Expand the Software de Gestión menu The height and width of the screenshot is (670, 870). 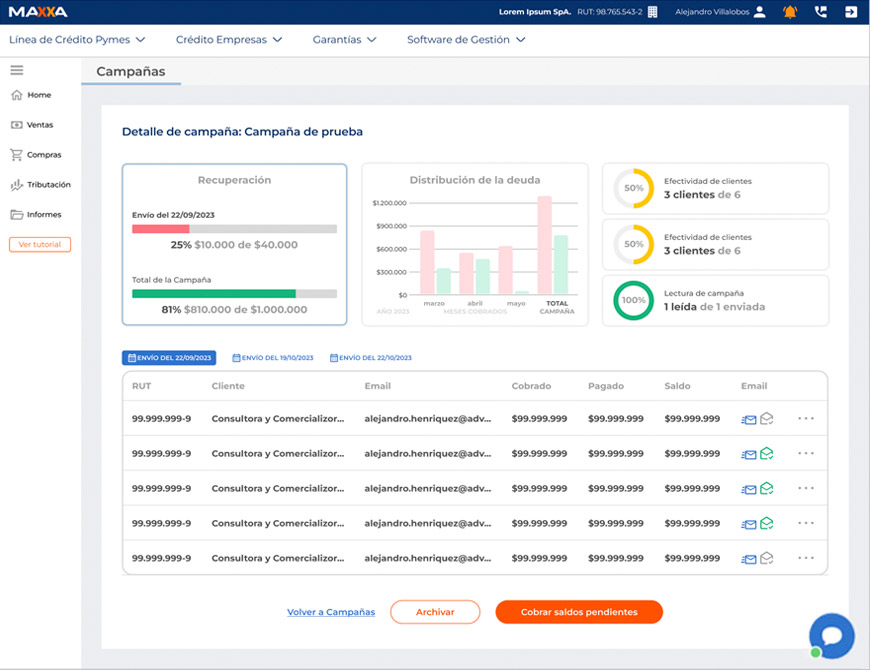[466, 39]
